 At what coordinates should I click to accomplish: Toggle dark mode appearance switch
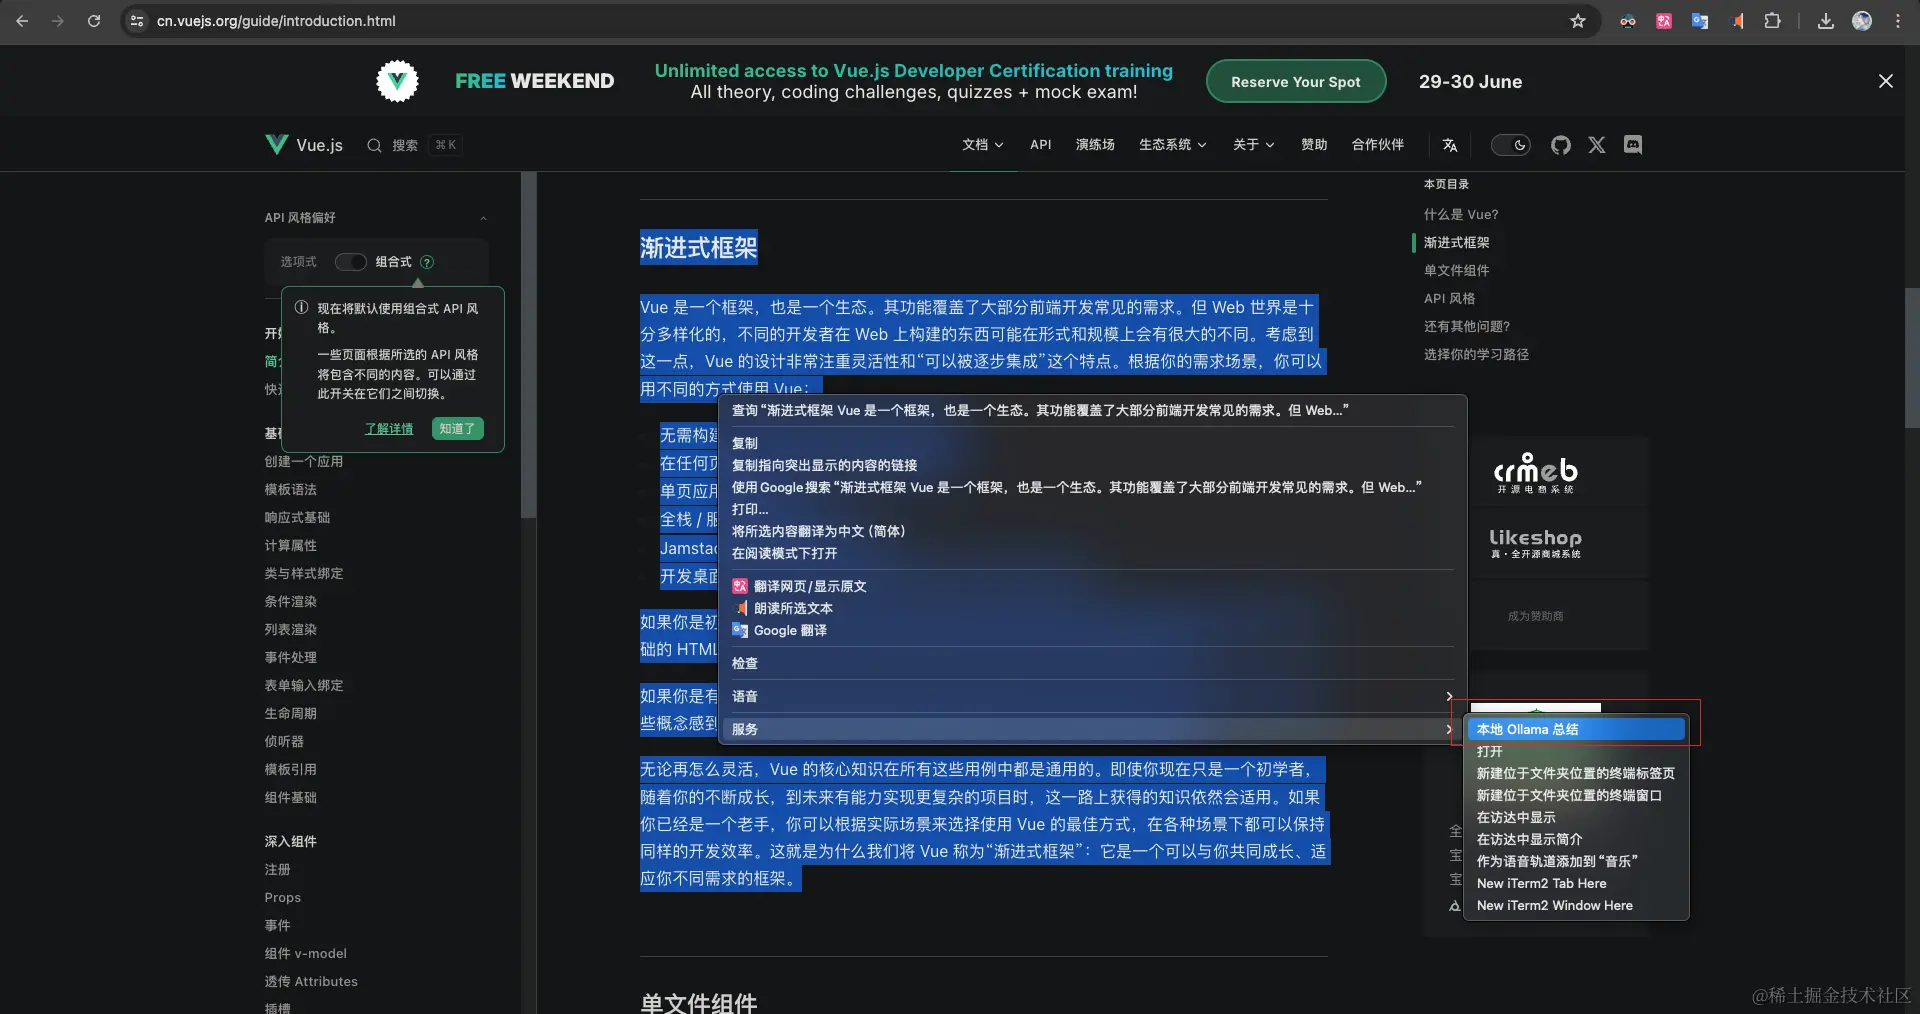(x=1510, y=145)
